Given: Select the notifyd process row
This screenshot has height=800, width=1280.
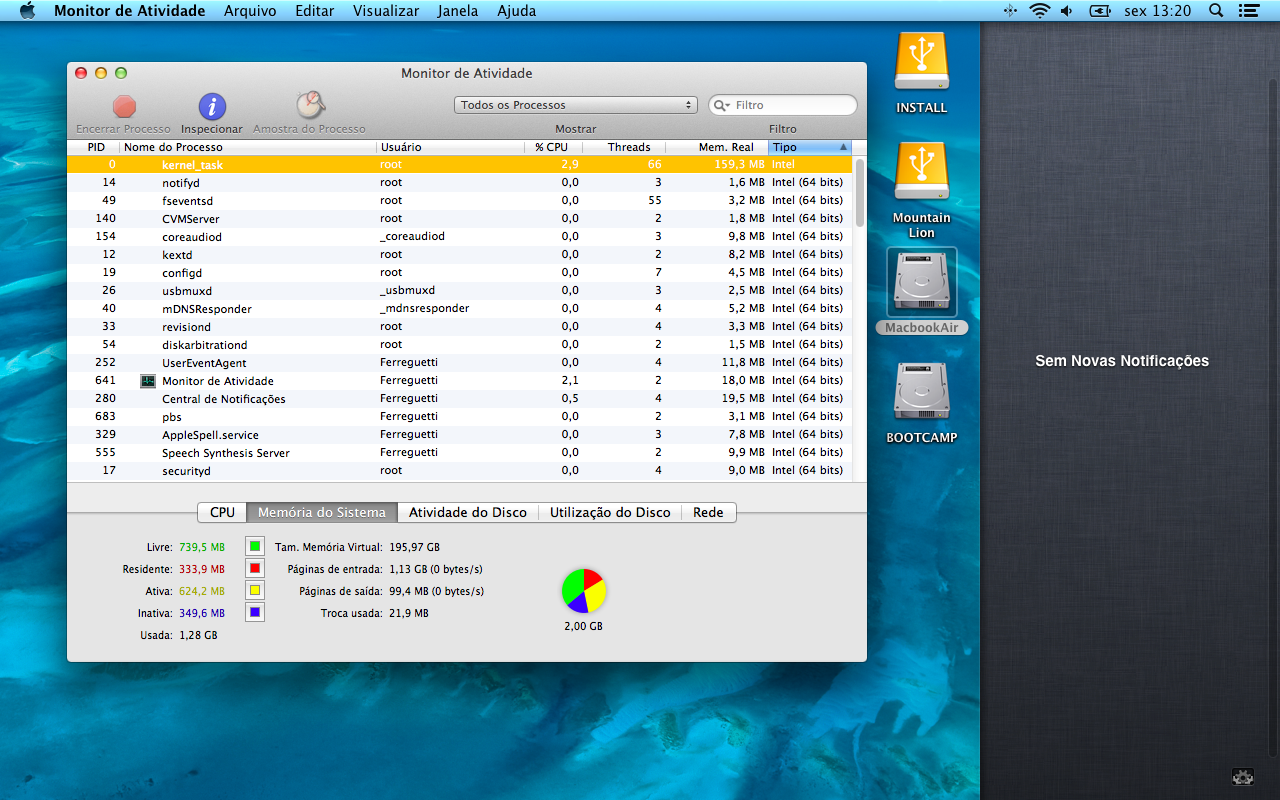Looking at the screenshot, I should click(x=460, y=182).
